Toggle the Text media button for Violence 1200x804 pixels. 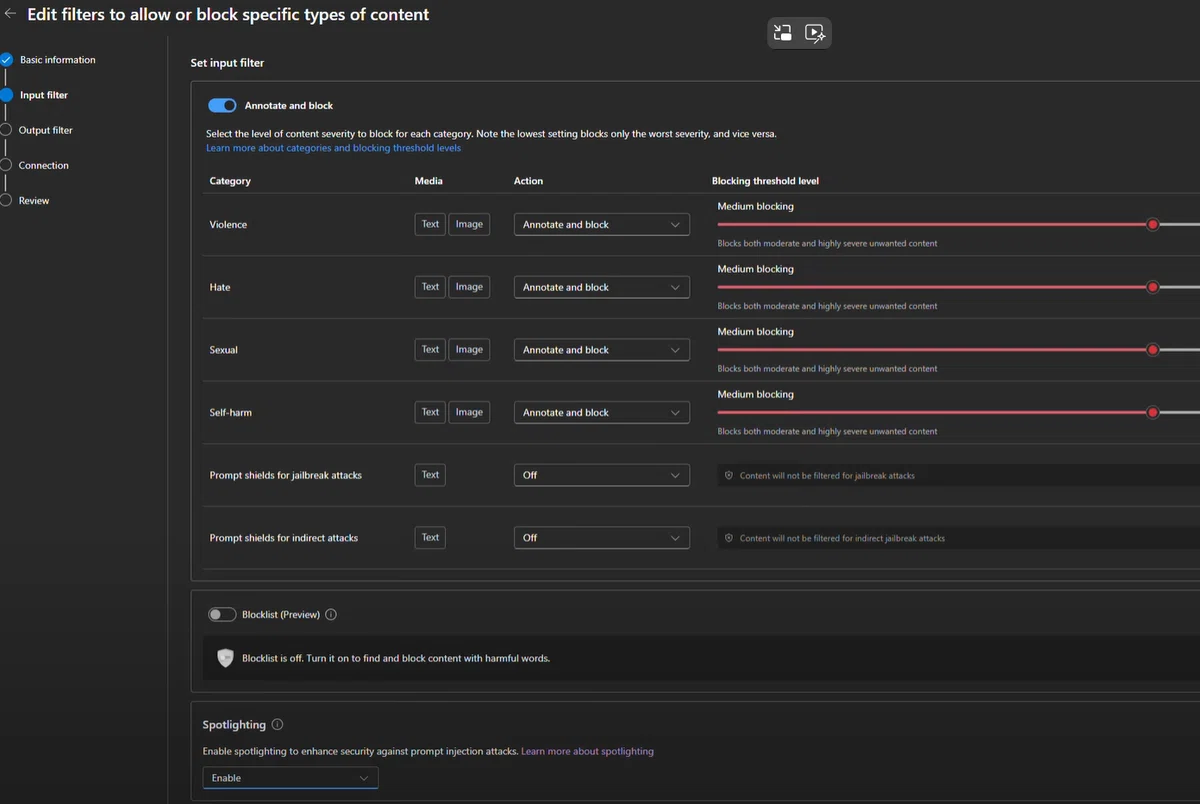(x=430, y=225)
